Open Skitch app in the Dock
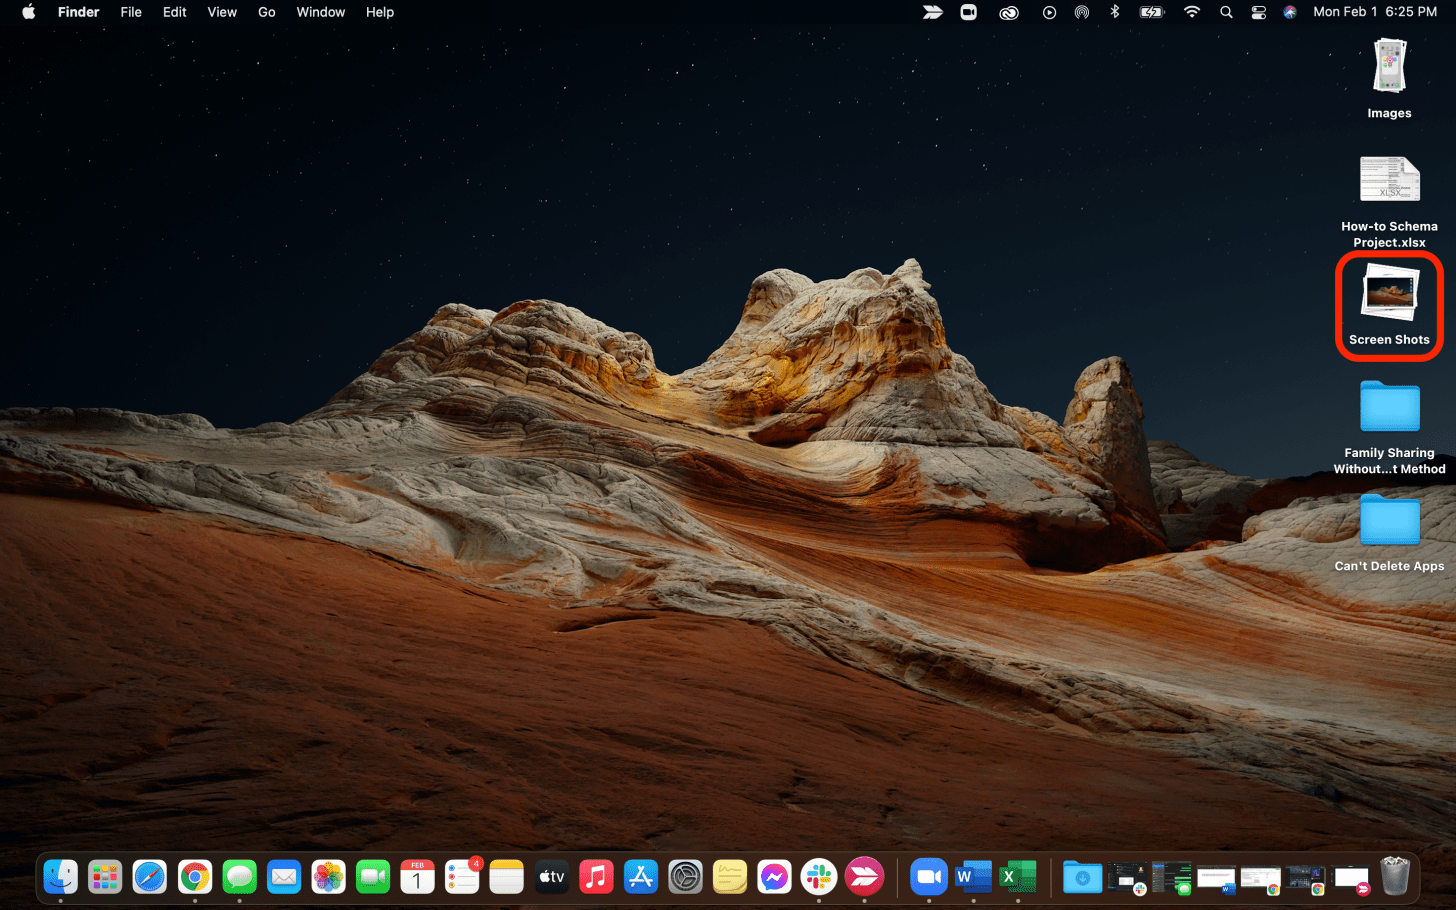 tap(864, 877)
